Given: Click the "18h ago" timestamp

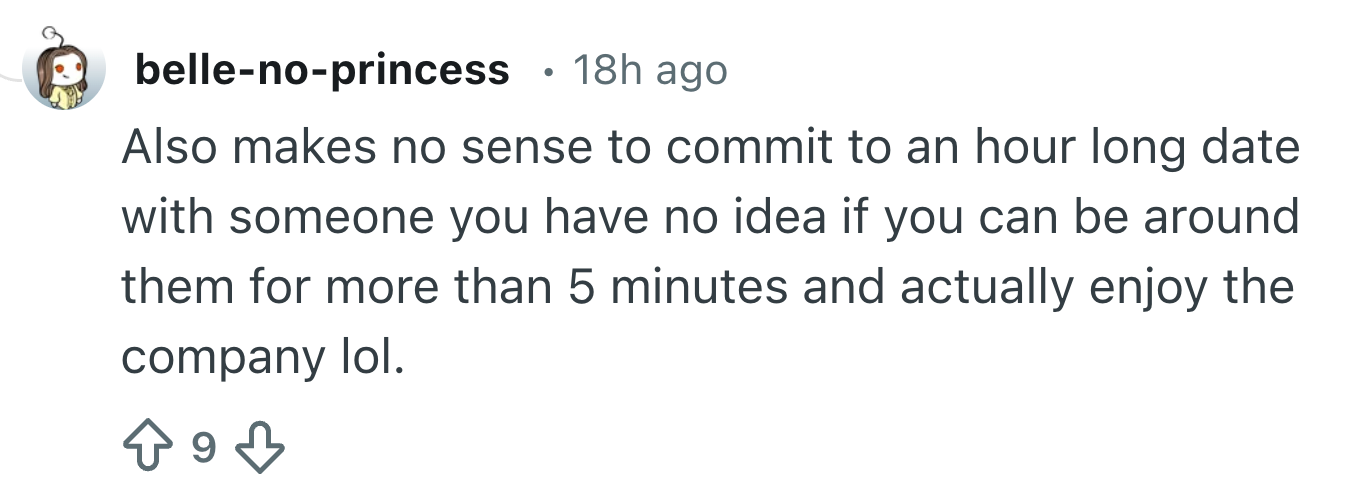Looking at the screenshot, I should 649,71.
